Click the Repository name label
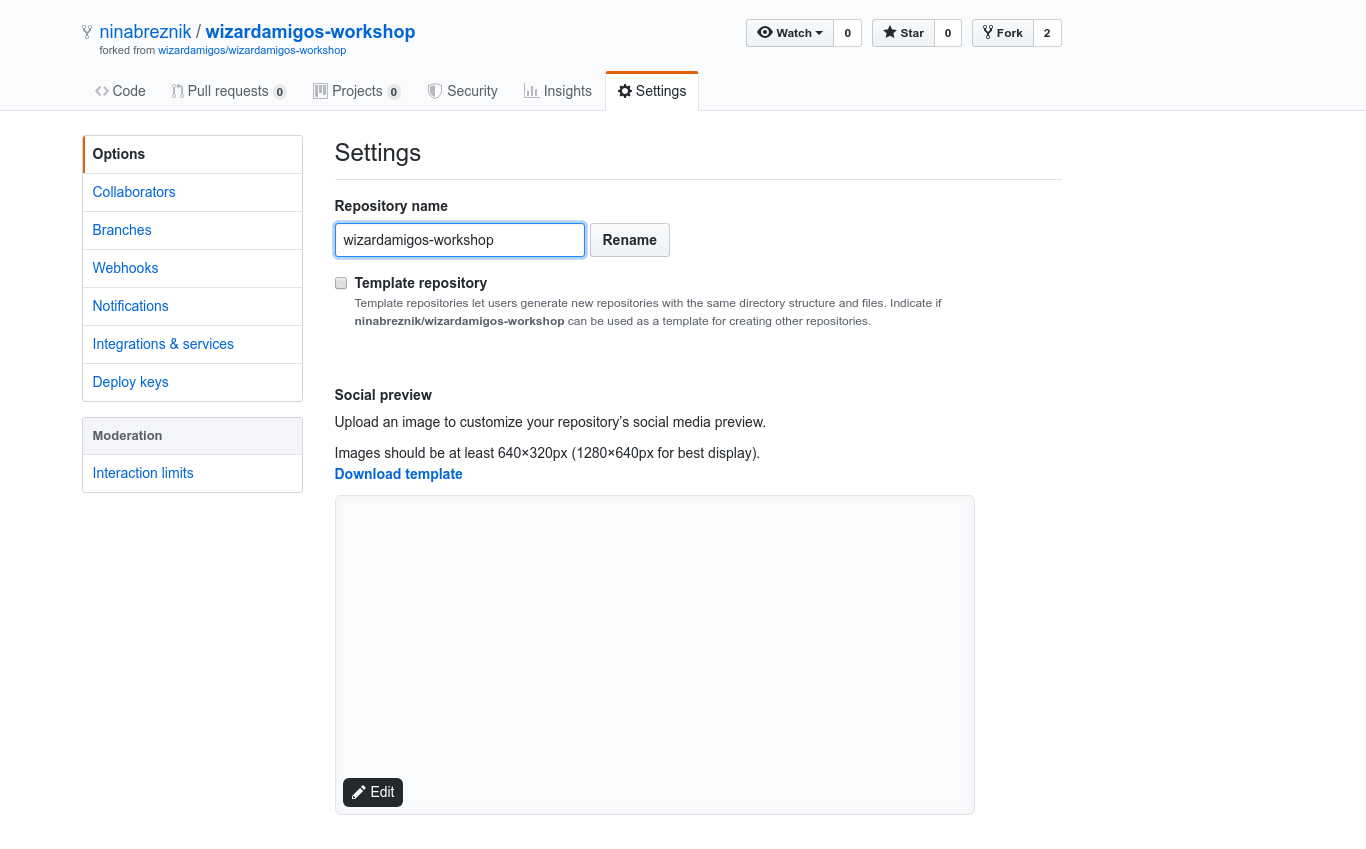The height and width of the screenshot is (849, 1366). pyautogui.click(x=391, y=206)
